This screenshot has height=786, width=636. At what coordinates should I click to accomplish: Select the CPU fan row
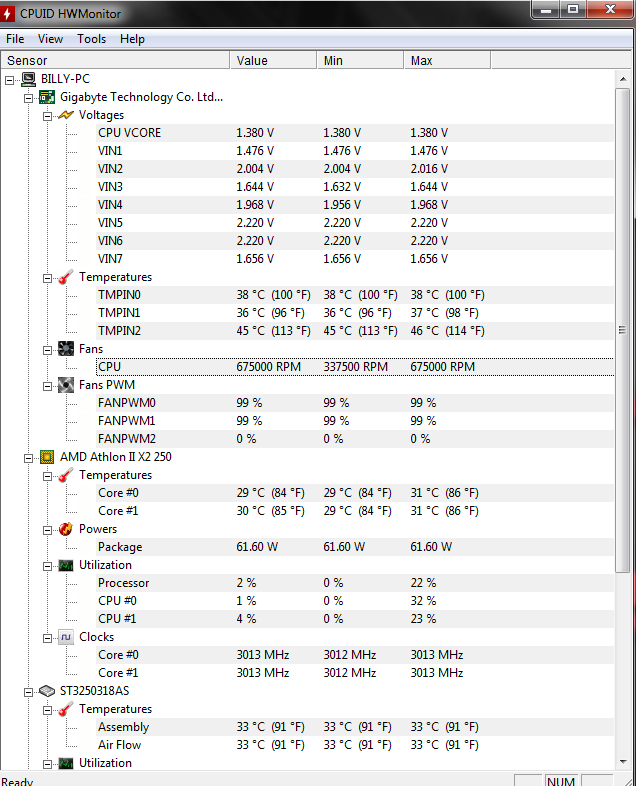pos(355,367)
